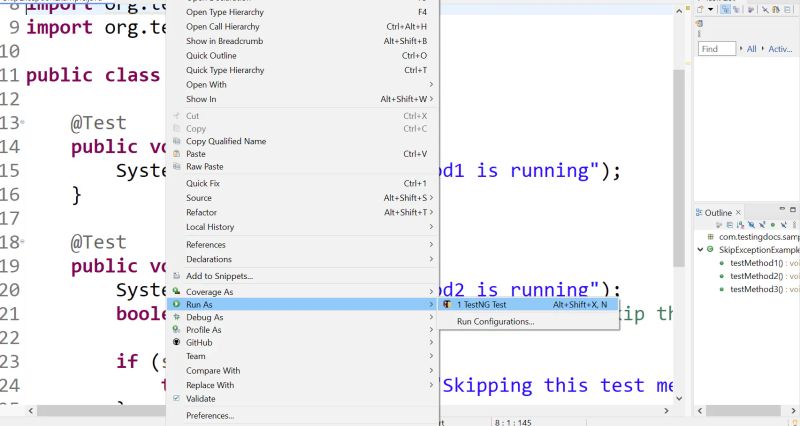Screen dimensions: 800x426
Task: Click Add to Snippets... in the menu
Action: coord(303,276)
